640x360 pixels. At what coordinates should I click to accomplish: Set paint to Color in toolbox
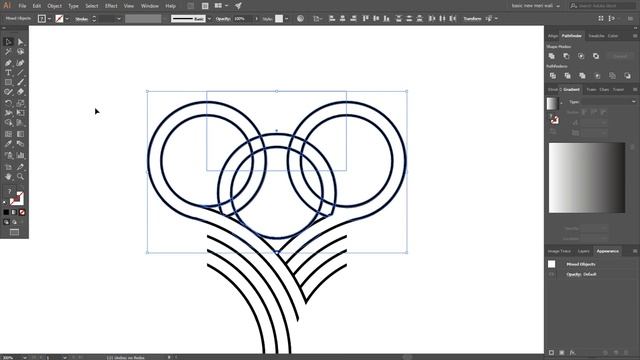point(6,212)
